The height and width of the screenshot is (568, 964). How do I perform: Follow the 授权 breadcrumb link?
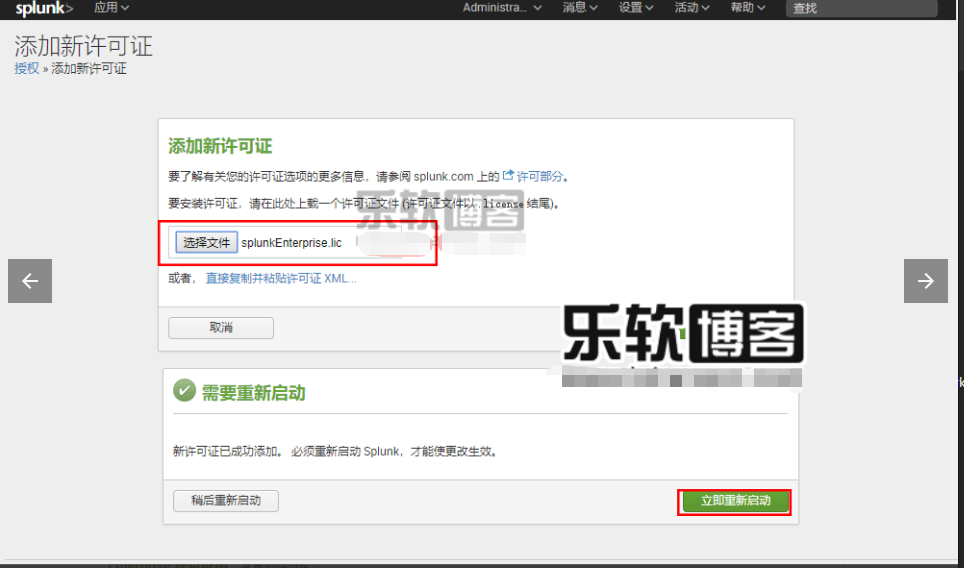pos(27,68)
